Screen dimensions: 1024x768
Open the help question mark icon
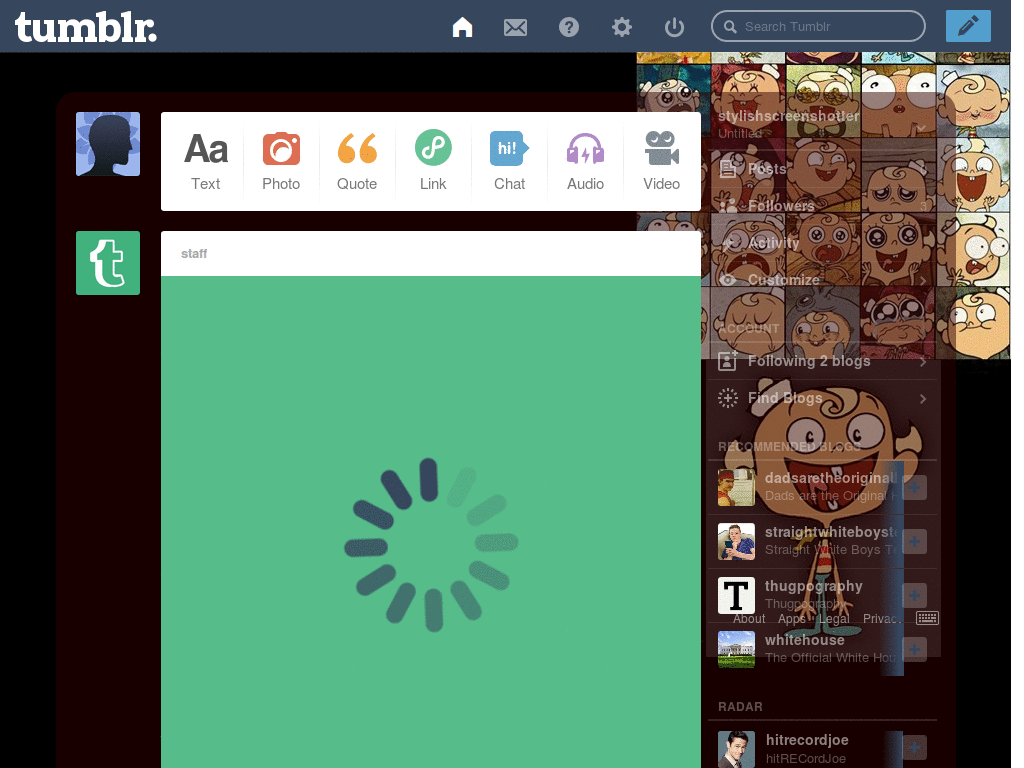tap(569, 27)
